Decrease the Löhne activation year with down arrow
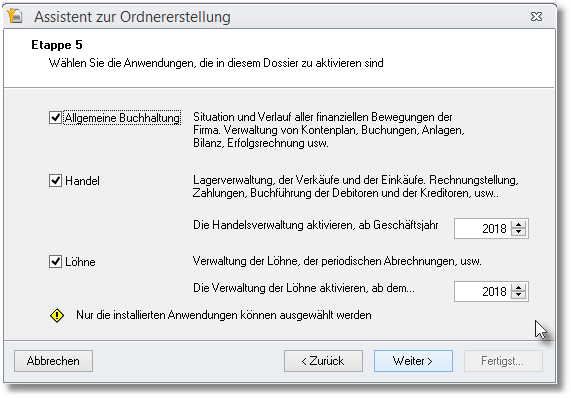The height and width of the screenshot is (398, 571). [519, 295]
